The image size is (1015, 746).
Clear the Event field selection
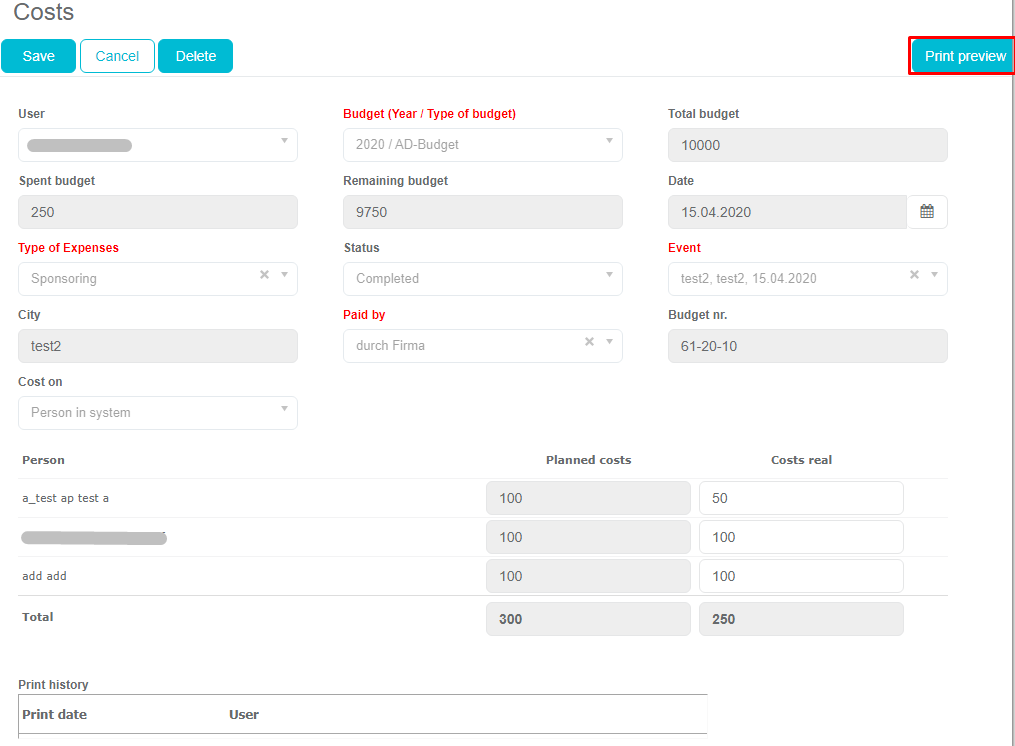coord(914,275)
